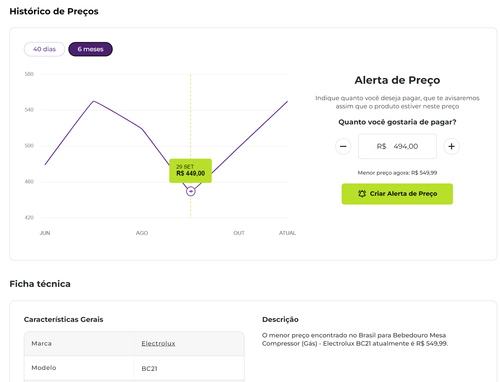500x382 pixels.
Task: Open the Electrolux brand link
Action: coord(158,343)
